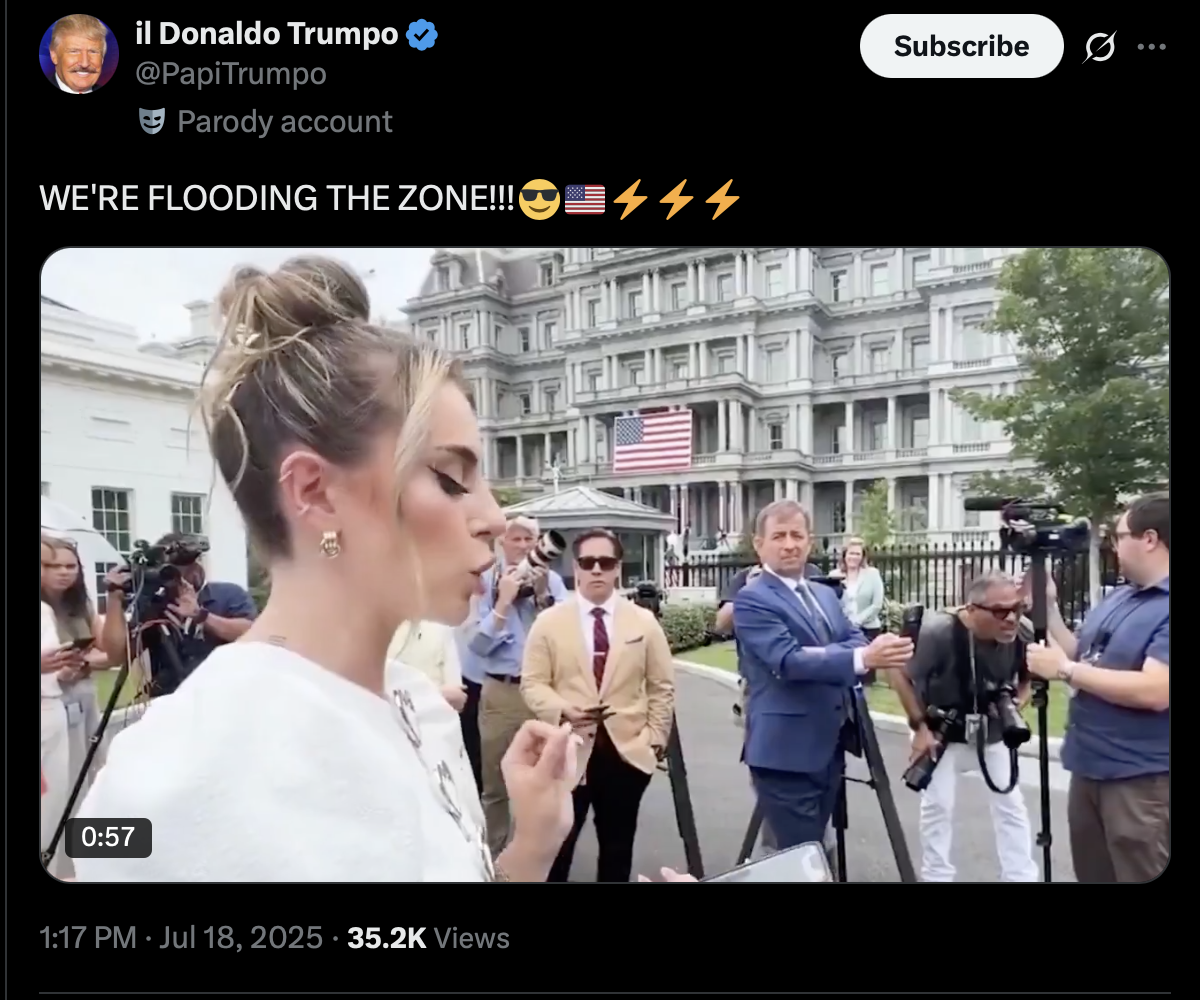Open the il Donaldo Trumpo profile avatar

pyautogui.click(x=79, y=54)
